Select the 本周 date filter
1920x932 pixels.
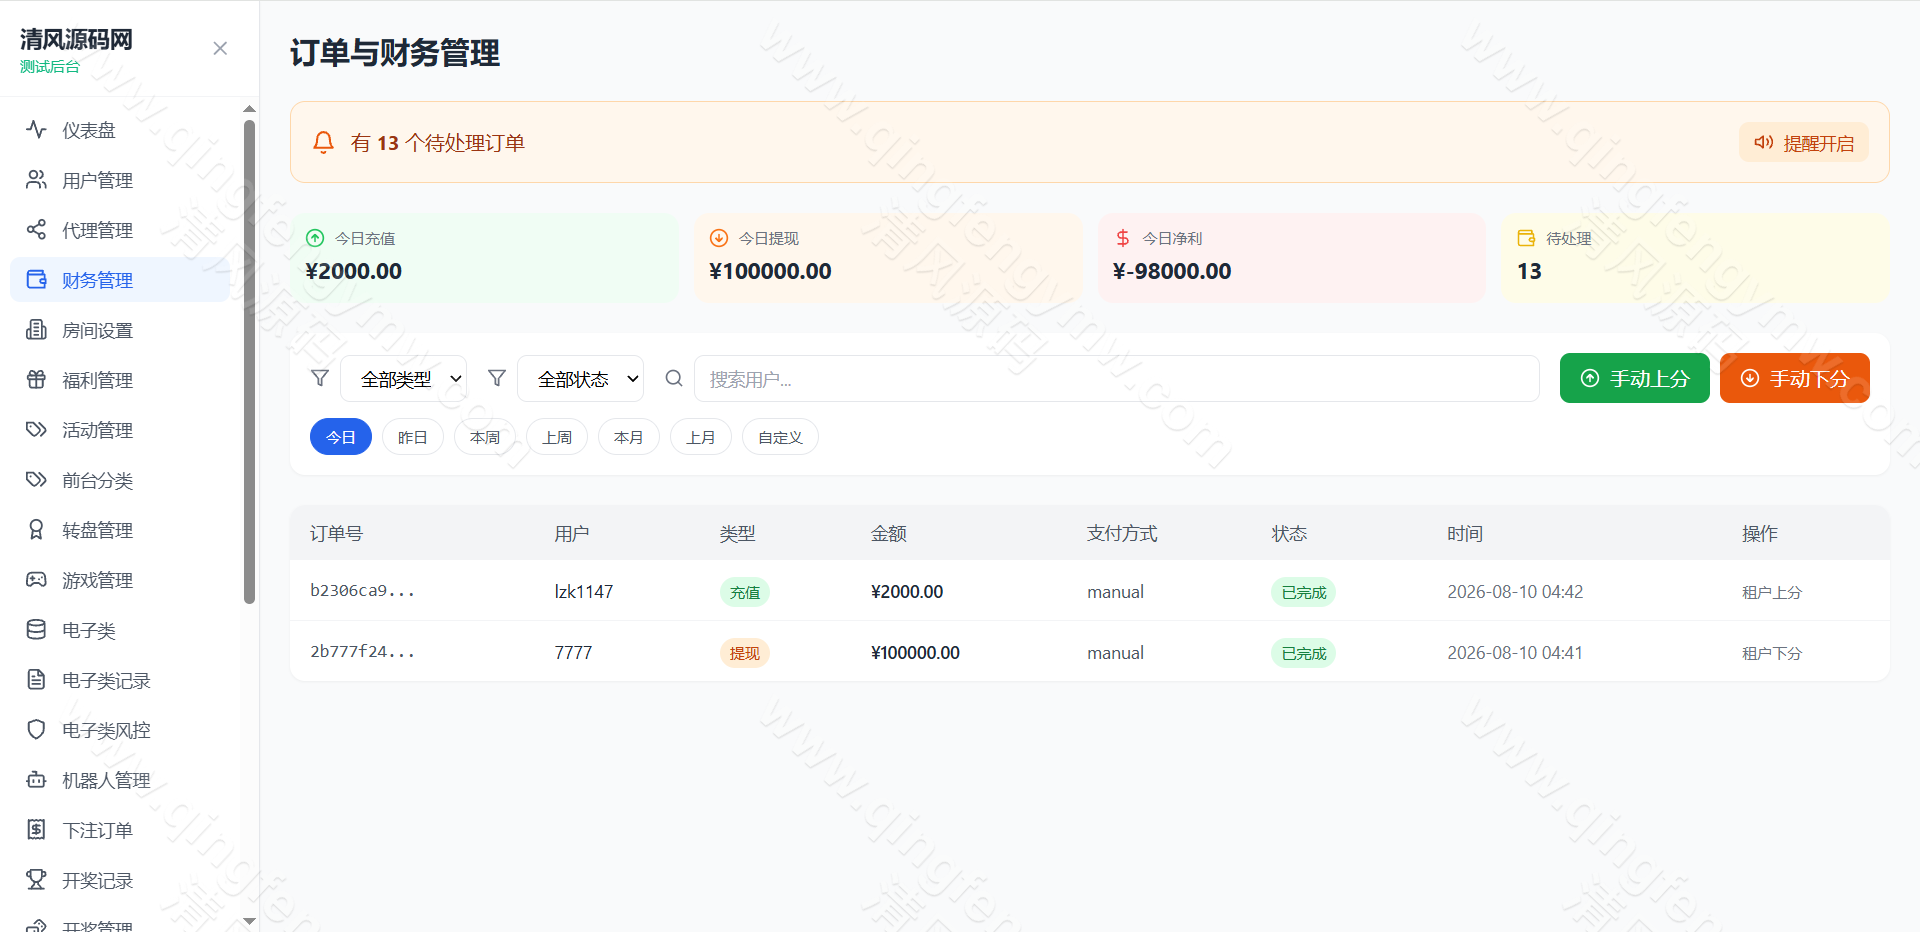(485, 437)
